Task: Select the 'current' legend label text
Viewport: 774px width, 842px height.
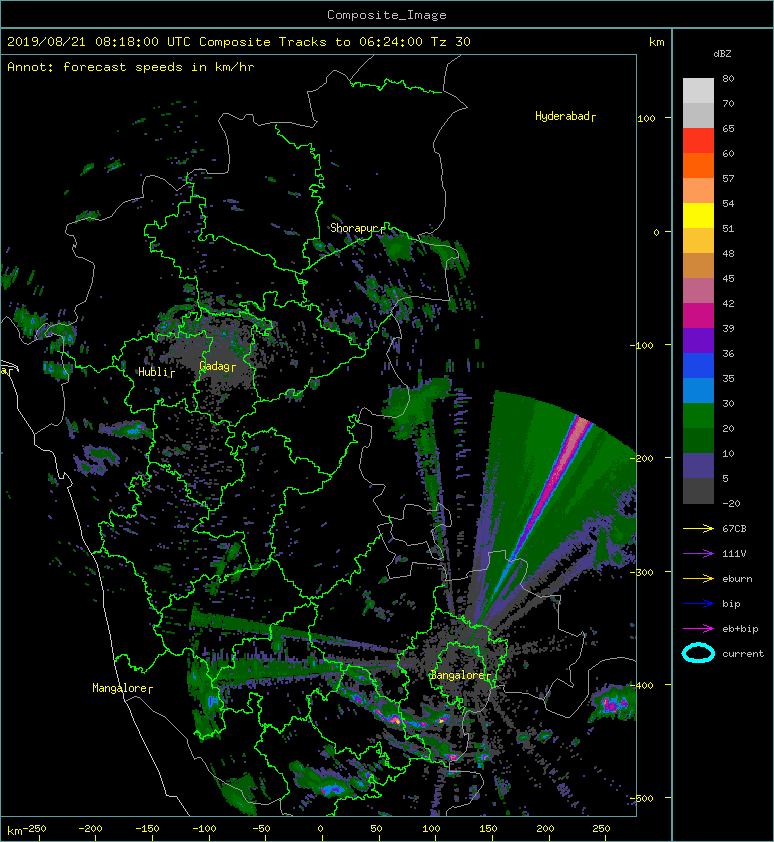Action: point(743,654)
